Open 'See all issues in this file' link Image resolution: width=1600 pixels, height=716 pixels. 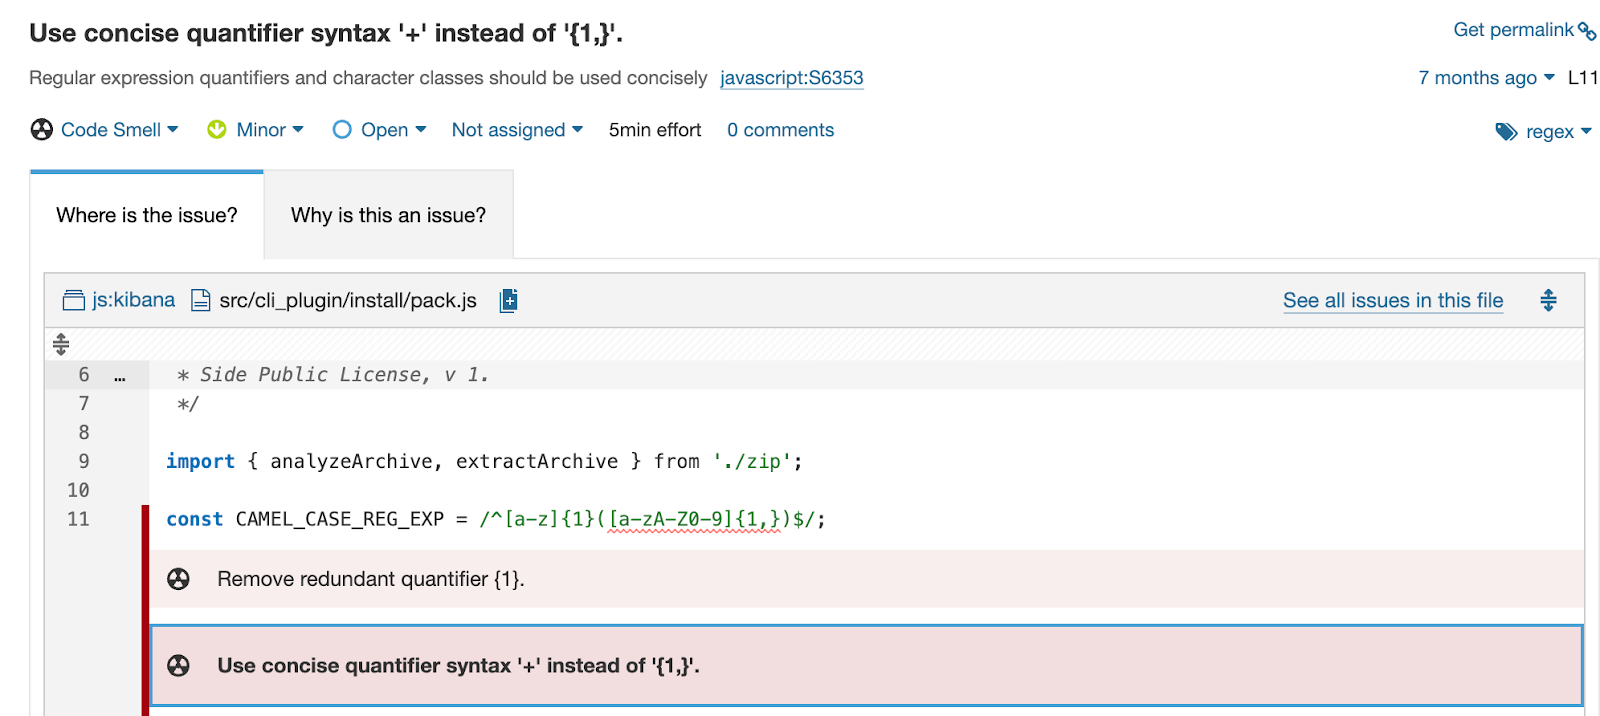(x=1392, y=300)
